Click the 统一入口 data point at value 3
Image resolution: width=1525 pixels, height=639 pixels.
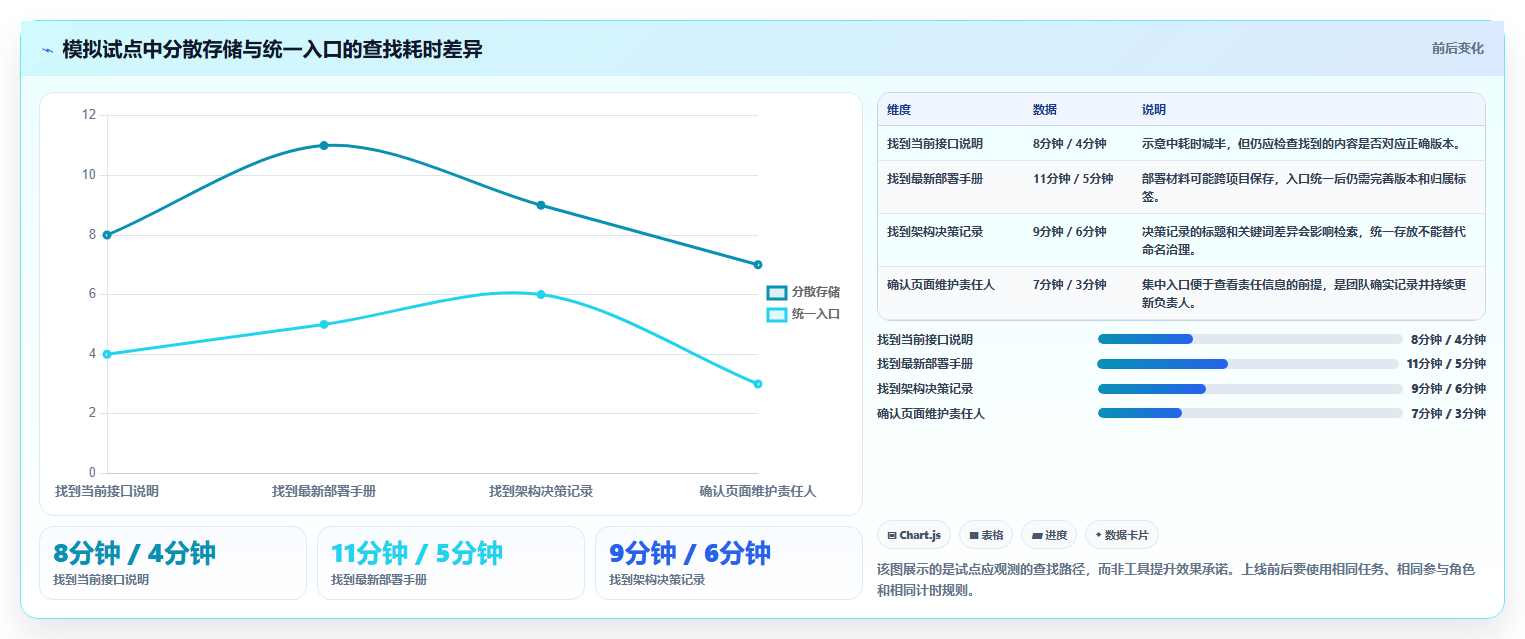[x=758, y=384]
